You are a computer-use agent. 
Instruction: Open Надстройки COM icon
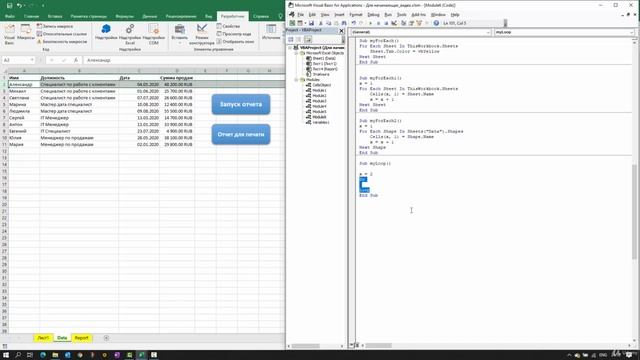pos(153,34)
